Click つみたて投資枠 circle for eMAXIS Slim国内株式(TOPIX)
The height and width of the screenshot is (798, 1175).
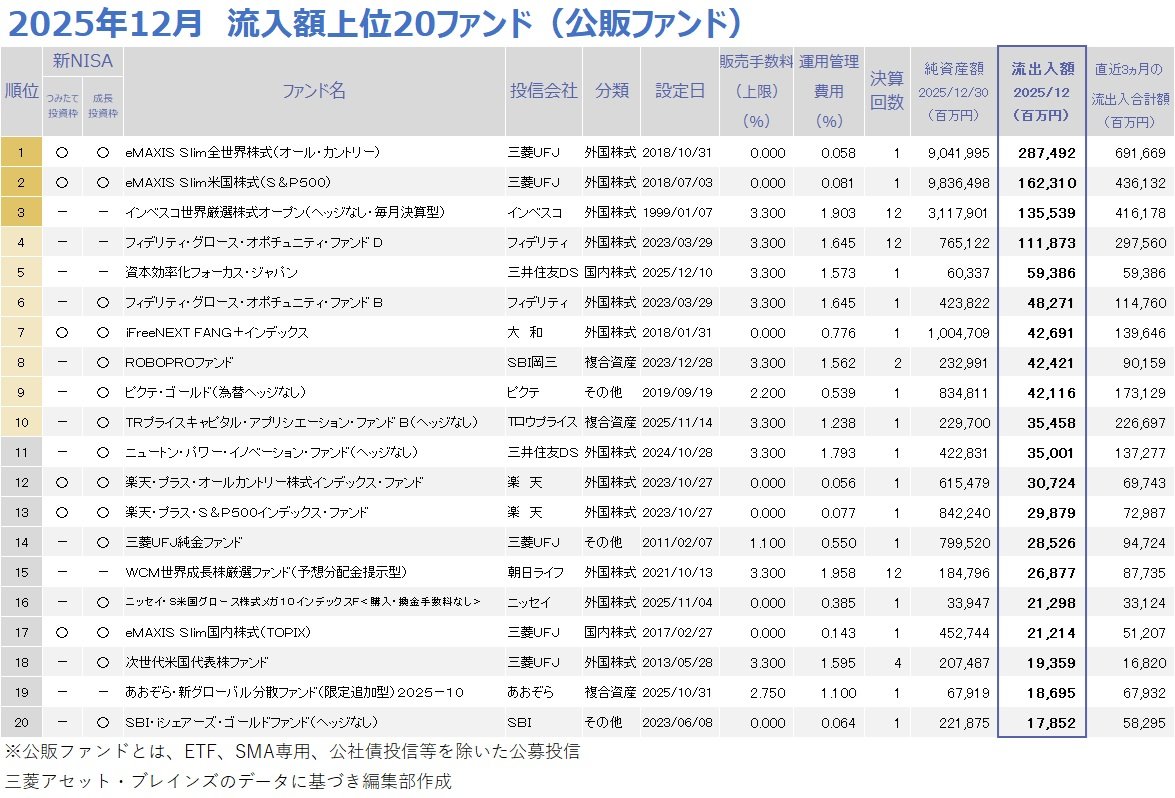click(x=62, y=632)
